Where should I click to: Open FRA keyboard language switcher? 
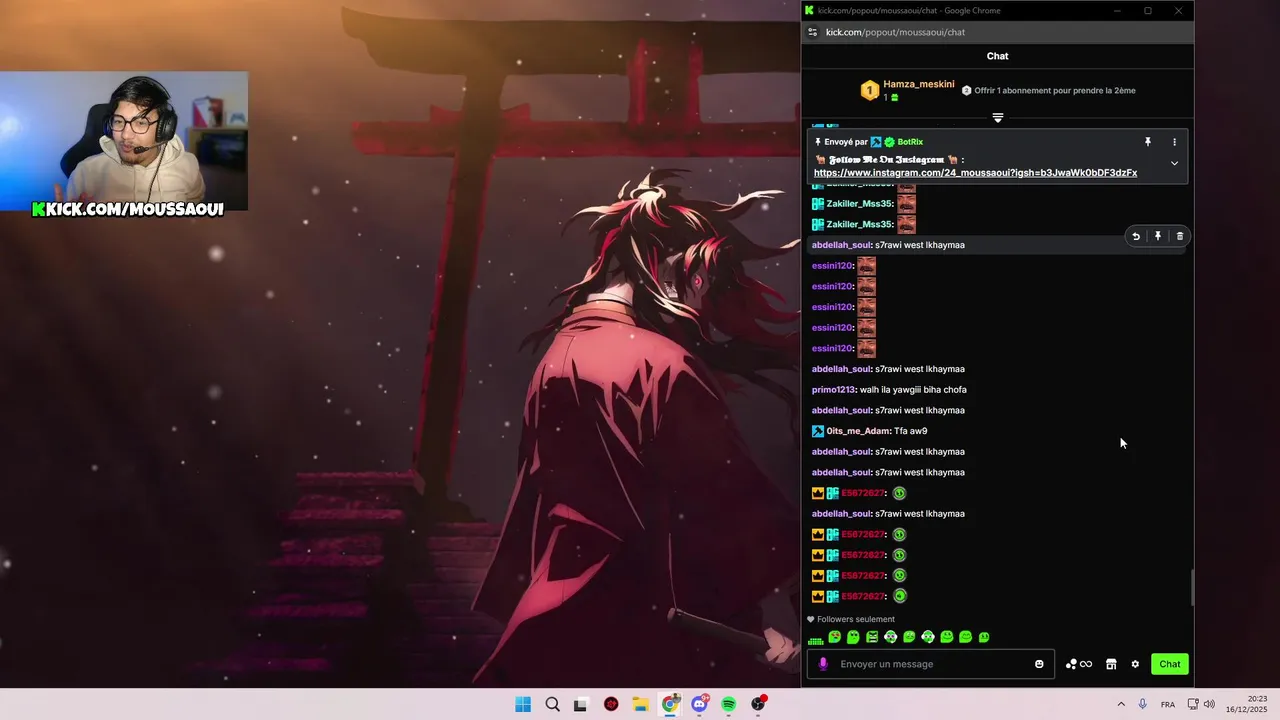[x=1167, y=705]
